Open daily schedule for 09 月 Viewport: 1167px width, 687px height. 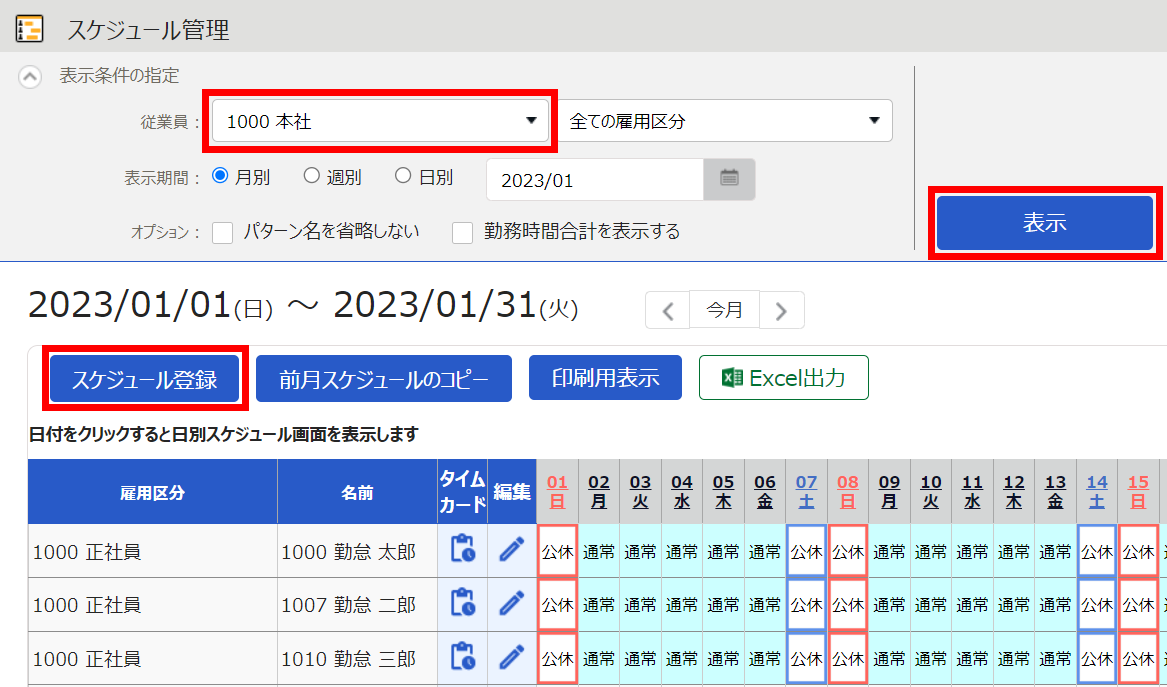click(x=889, y=492)
